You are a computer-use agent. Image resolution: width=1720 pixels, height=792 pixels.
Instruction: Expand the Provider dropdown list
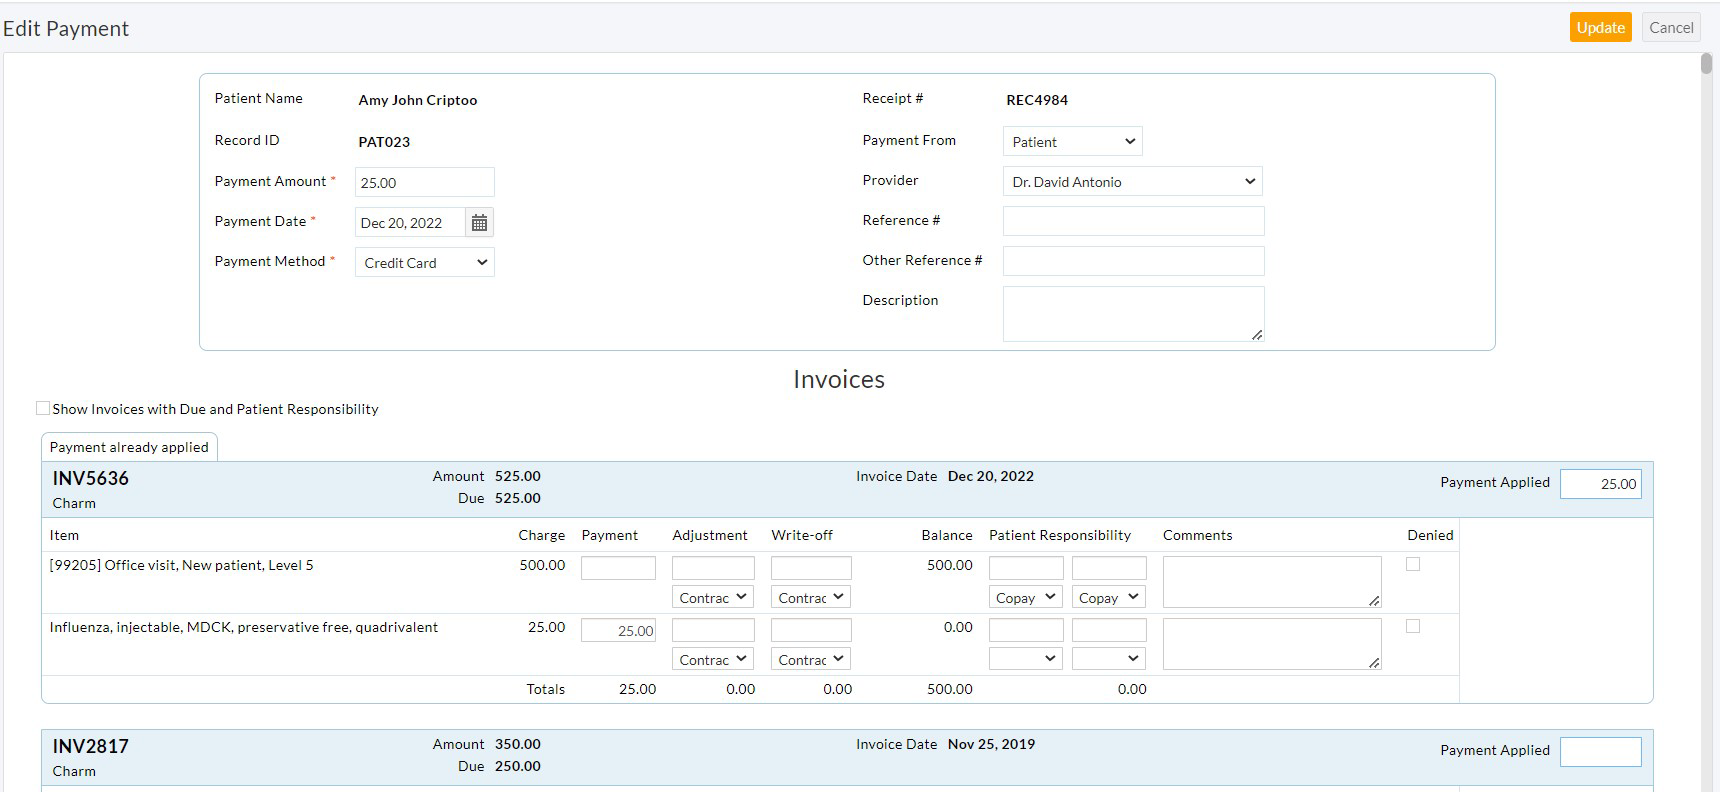[1132, 182]
